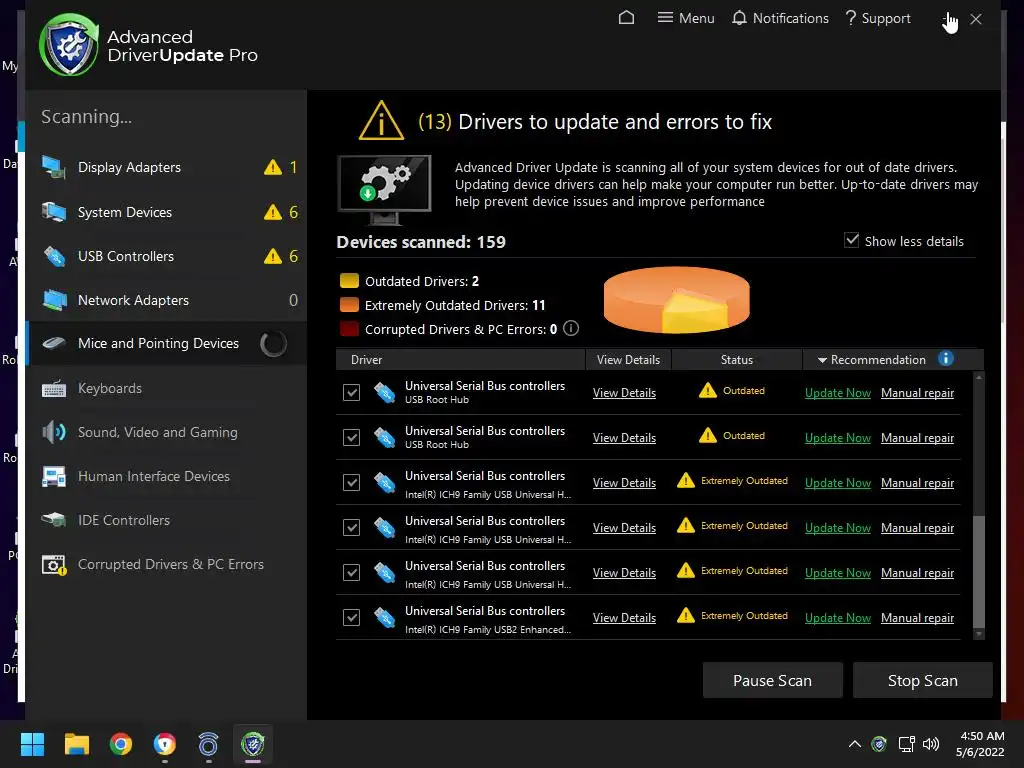Click Update Now for ICH9 USB2 Enhanced row
This screenshot has height=768, width=1024.
(838, 618)
